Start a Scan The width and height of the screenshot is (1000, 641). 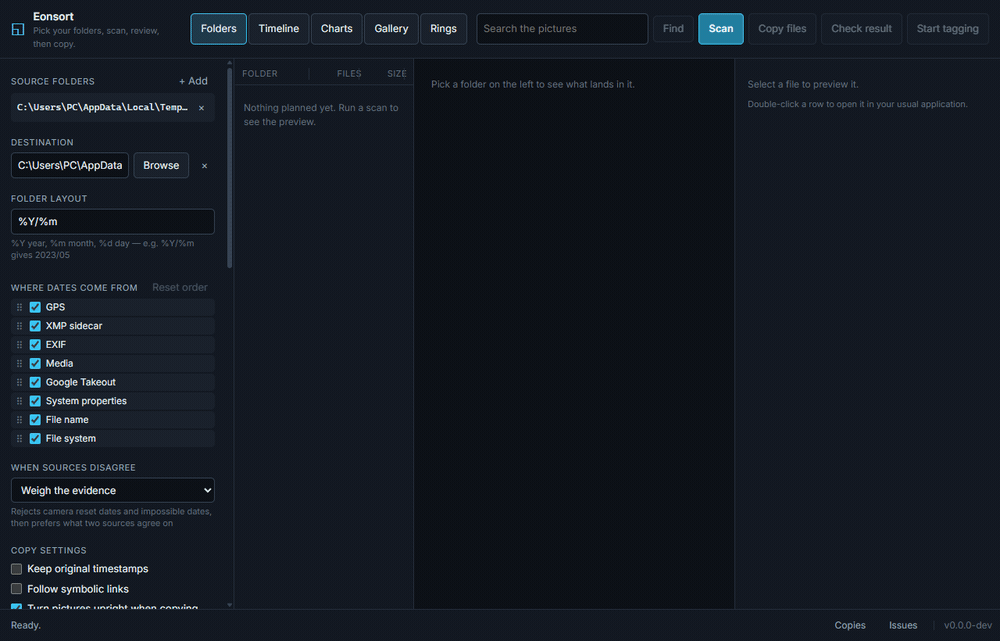coord(721,29)
